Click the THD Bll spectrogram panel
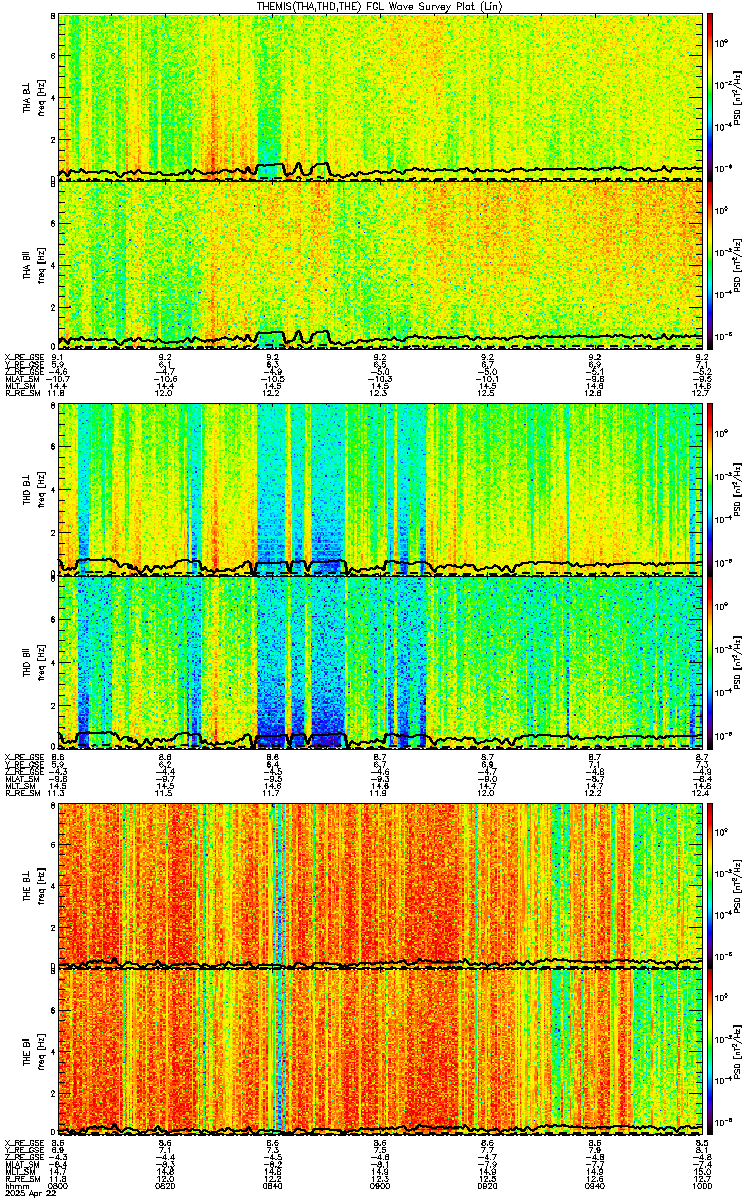This screenshot has height=1200, width=750. [x=380, y=662]
